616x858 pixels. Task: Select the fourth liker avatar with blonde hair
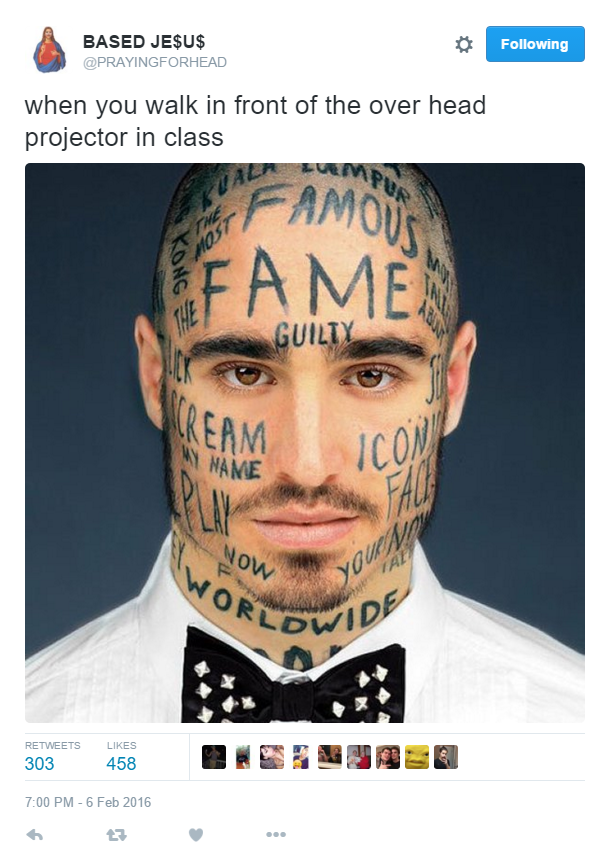click(x=301, y=757)
